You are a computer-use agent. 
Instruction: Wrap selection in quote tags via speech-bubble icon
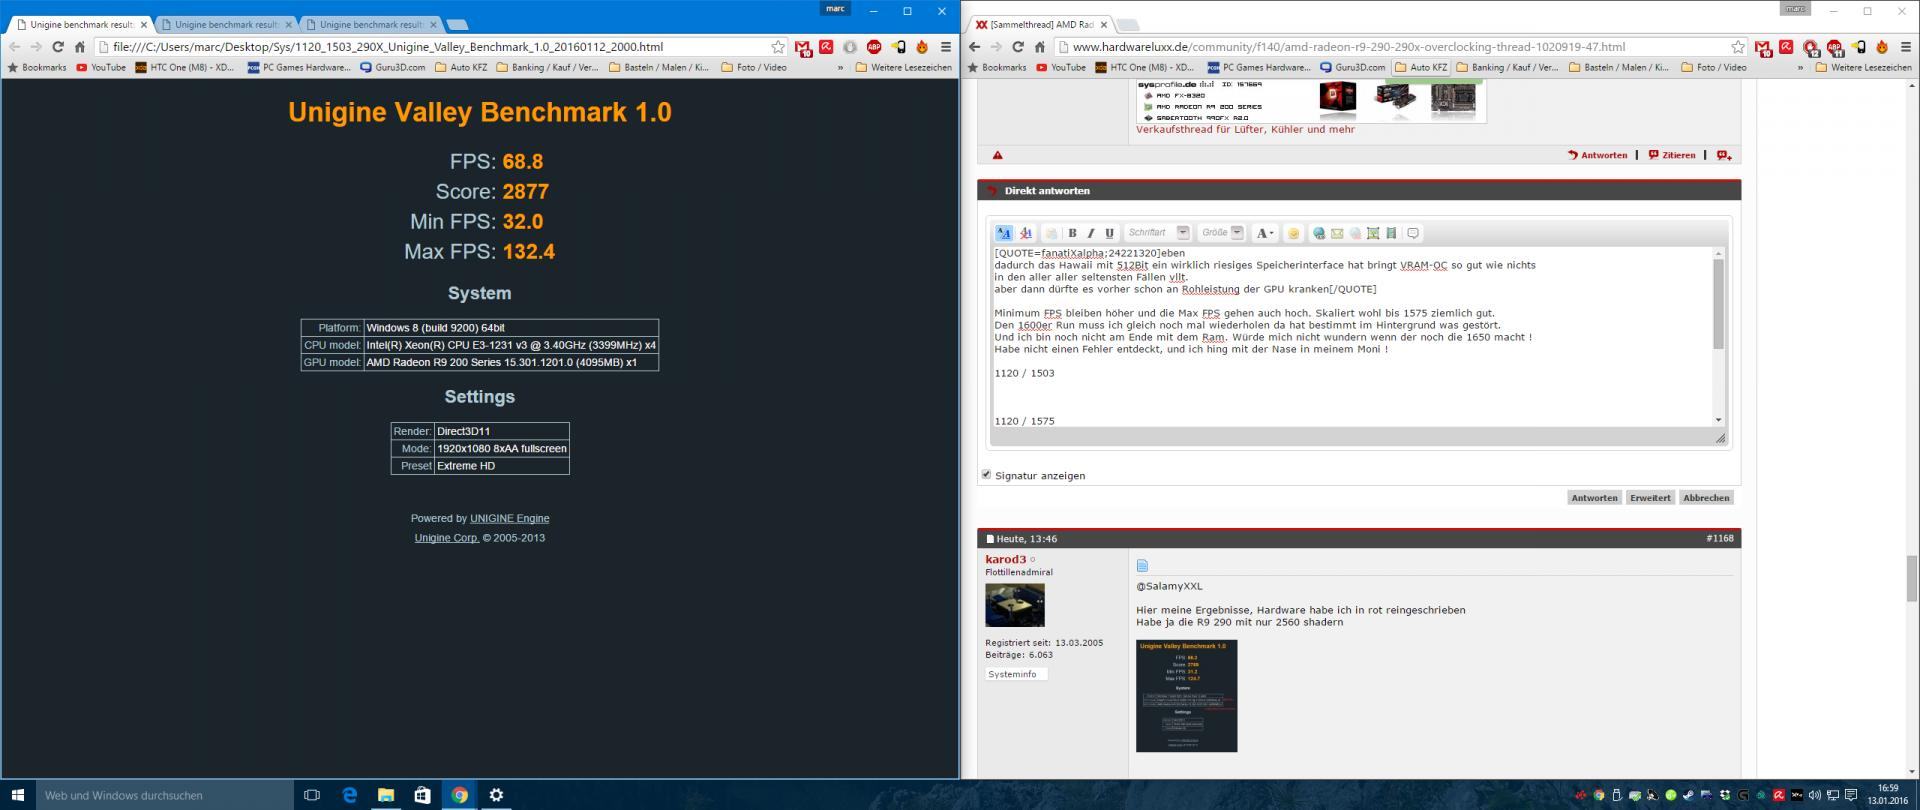click(x=1413, y=233)
